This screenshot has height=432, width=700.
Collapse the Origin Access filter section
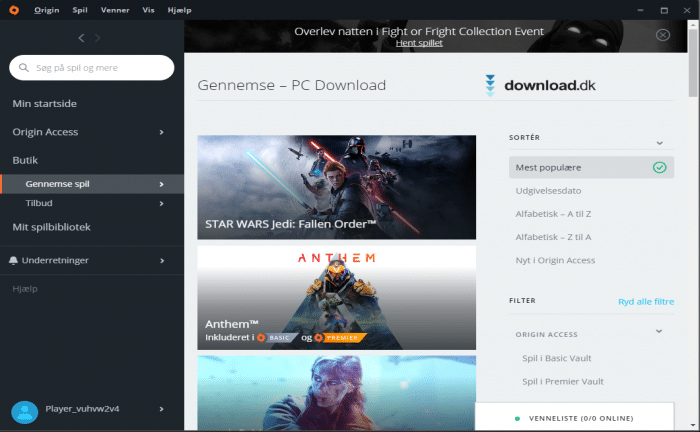pyautogui.click(x=659, y=331)
